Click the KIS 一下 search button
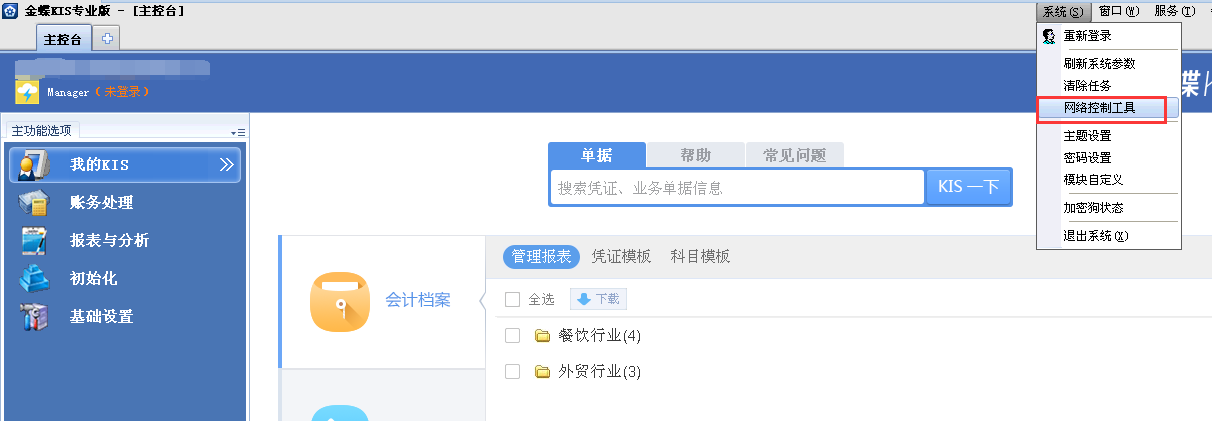Viewport: 1212px width, 421px height. point(969,187)
